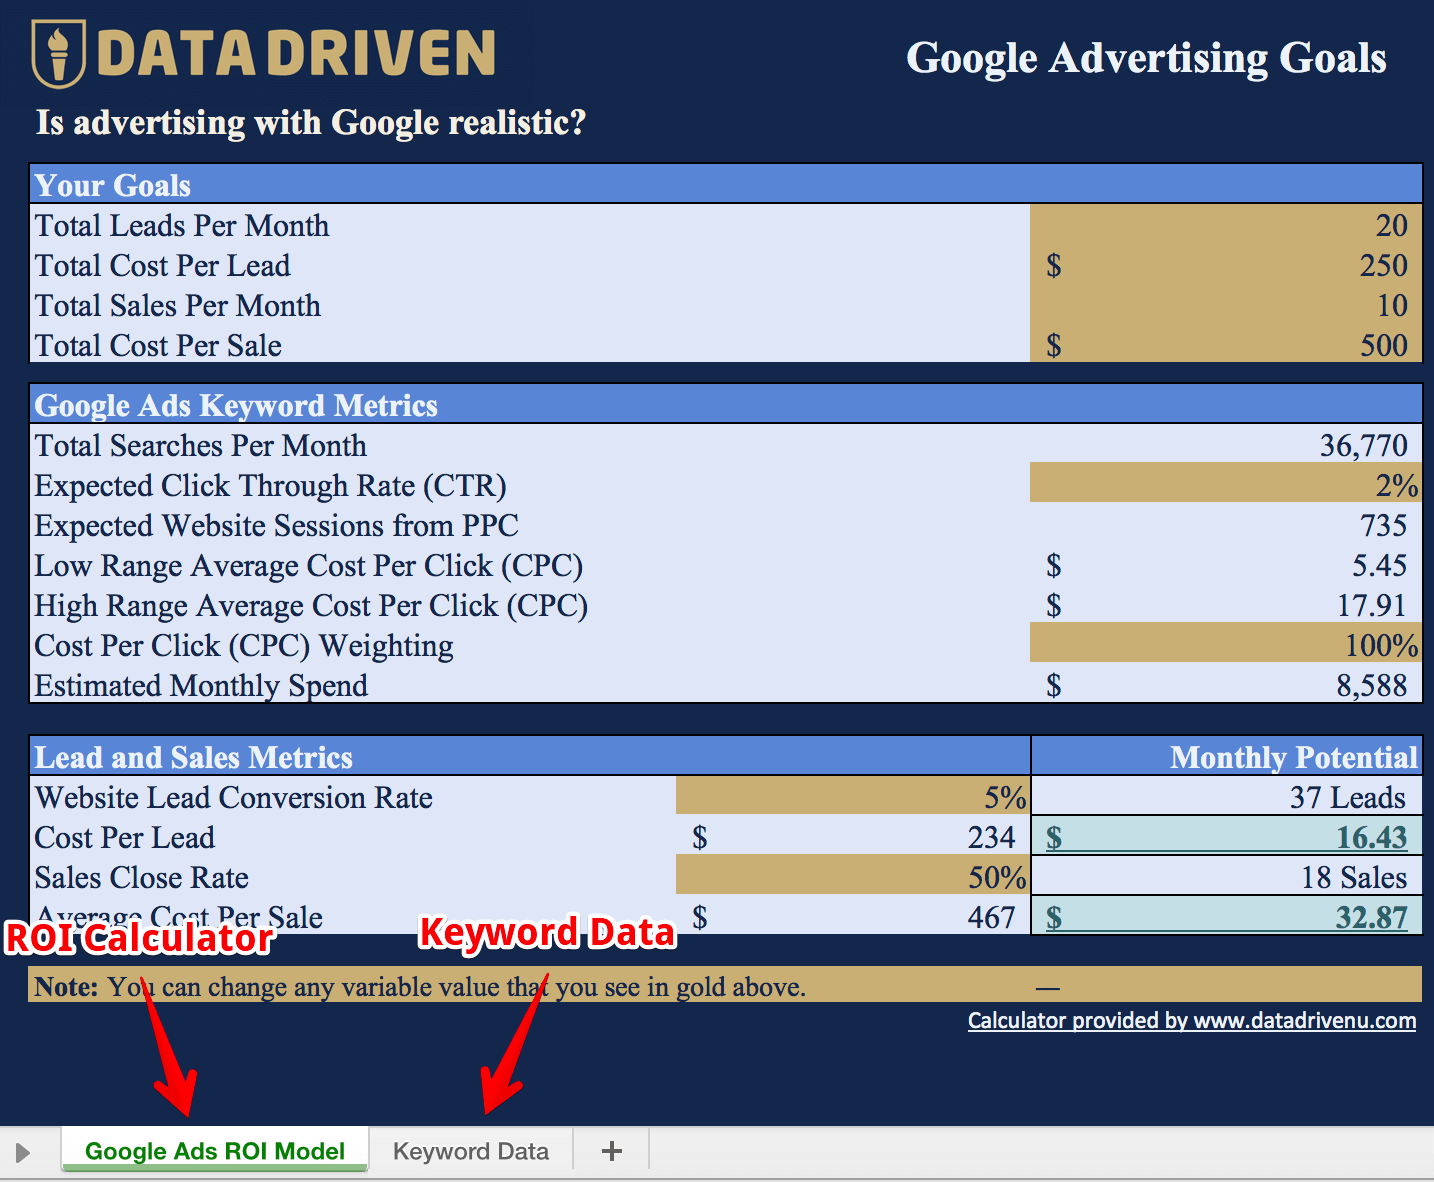
Task: Click the Google Advertising Goals title
Action: click(1146, 58)
